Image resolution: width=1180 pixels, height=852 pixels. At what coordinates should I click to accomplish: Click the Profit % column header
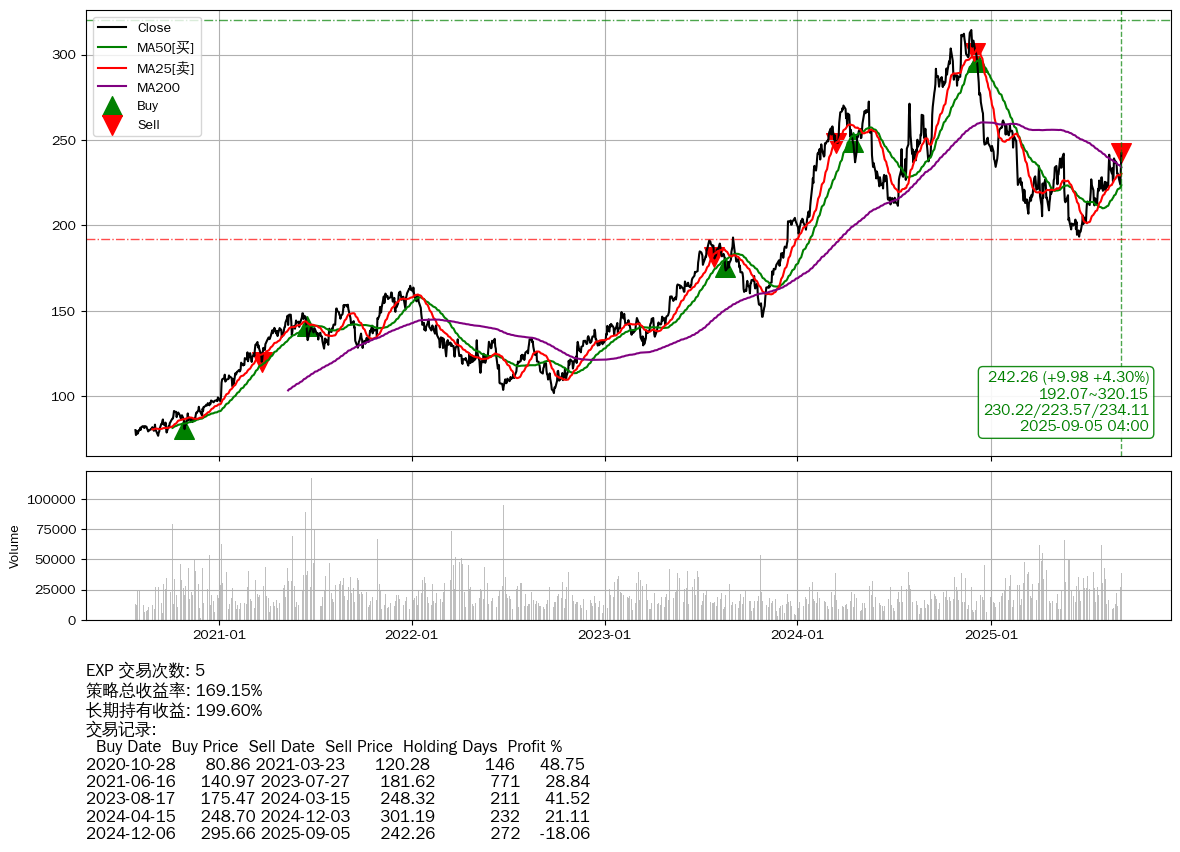pos(534,747)
